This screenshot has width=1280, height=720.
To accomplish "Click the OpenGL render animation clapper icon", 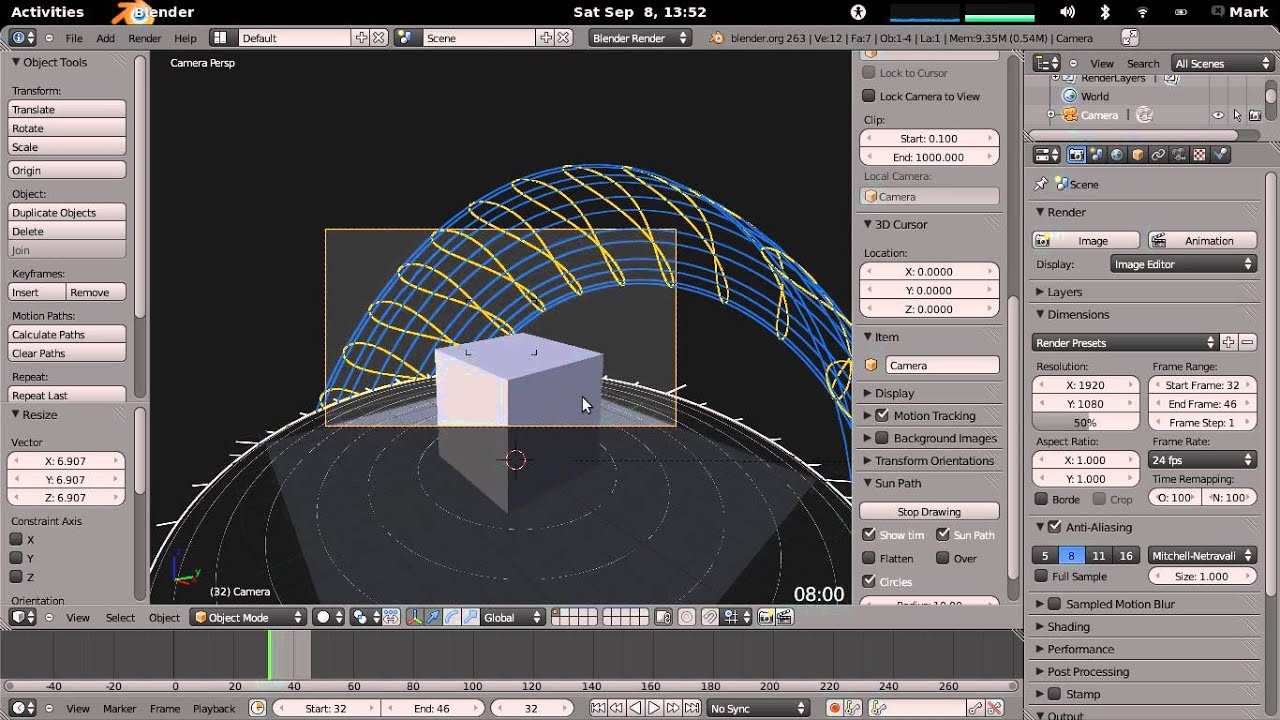I will click(785, 617).
